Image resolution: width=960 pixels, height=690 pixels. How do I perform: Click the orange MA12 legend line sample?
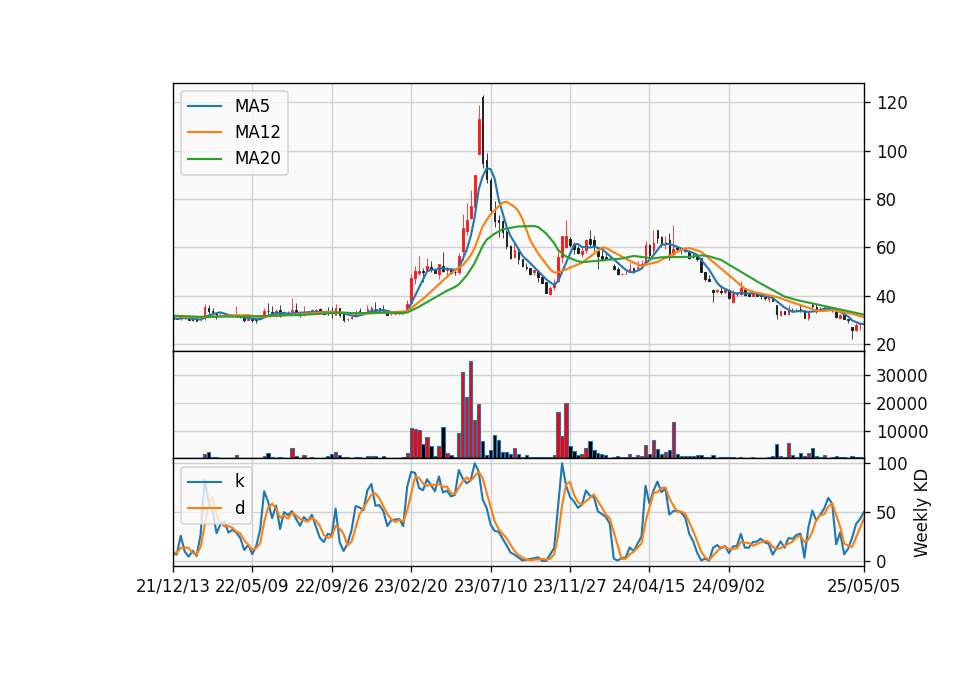[x=204, y=132]
